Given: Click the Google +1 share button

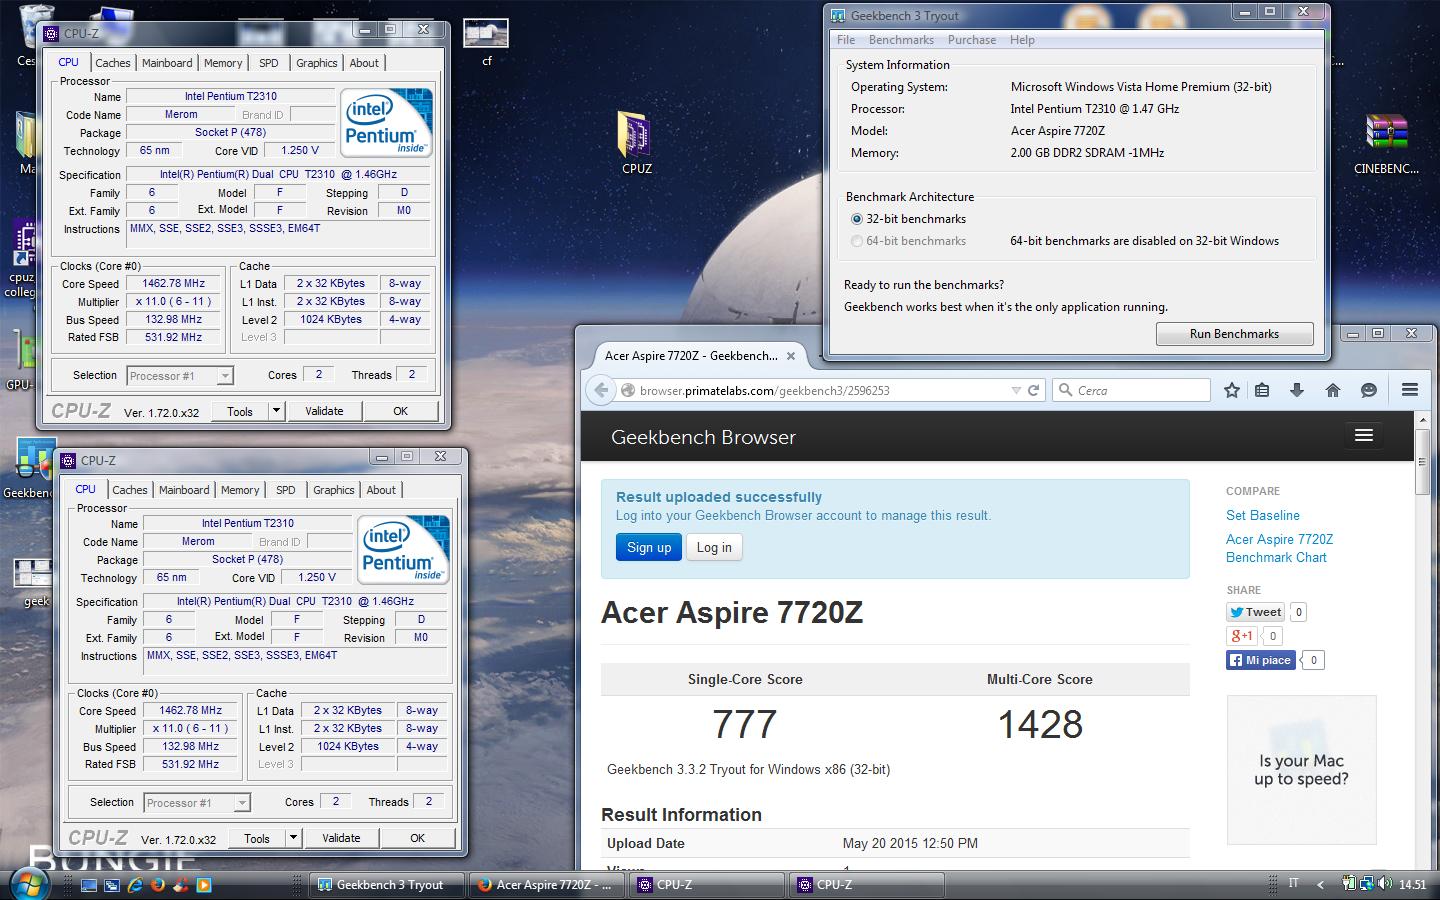Looking at the screenshot, I should tap(1241, 636).
